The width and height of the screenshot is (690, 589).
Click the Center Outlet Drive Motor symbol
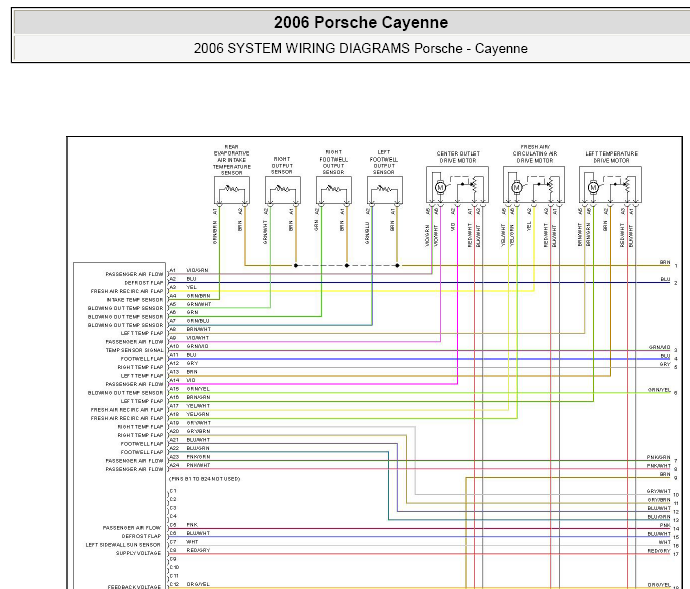pos(457,184)
